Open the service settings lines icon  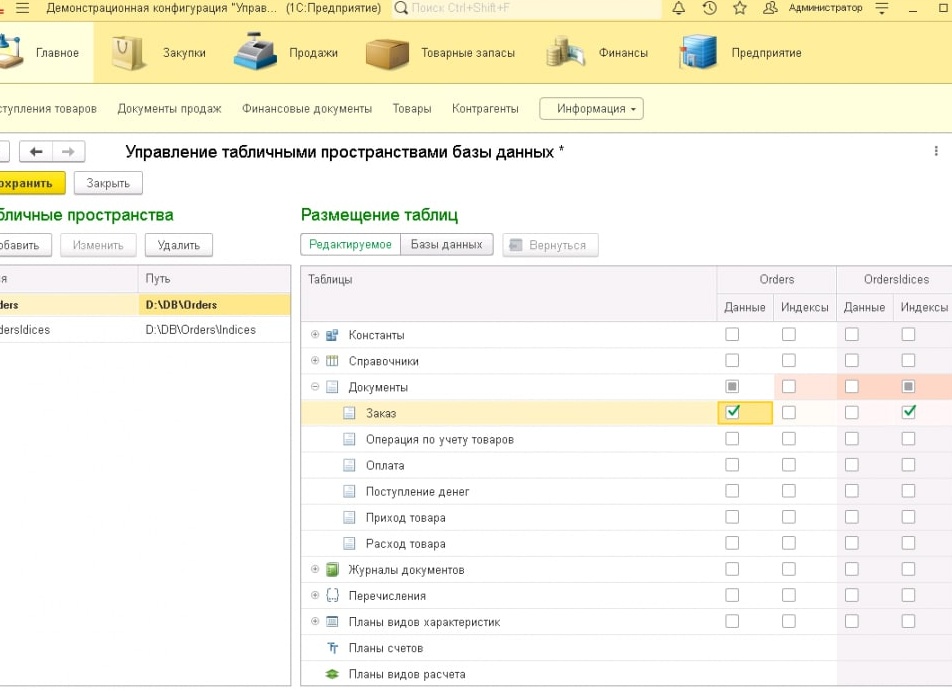tap(882, 9)
